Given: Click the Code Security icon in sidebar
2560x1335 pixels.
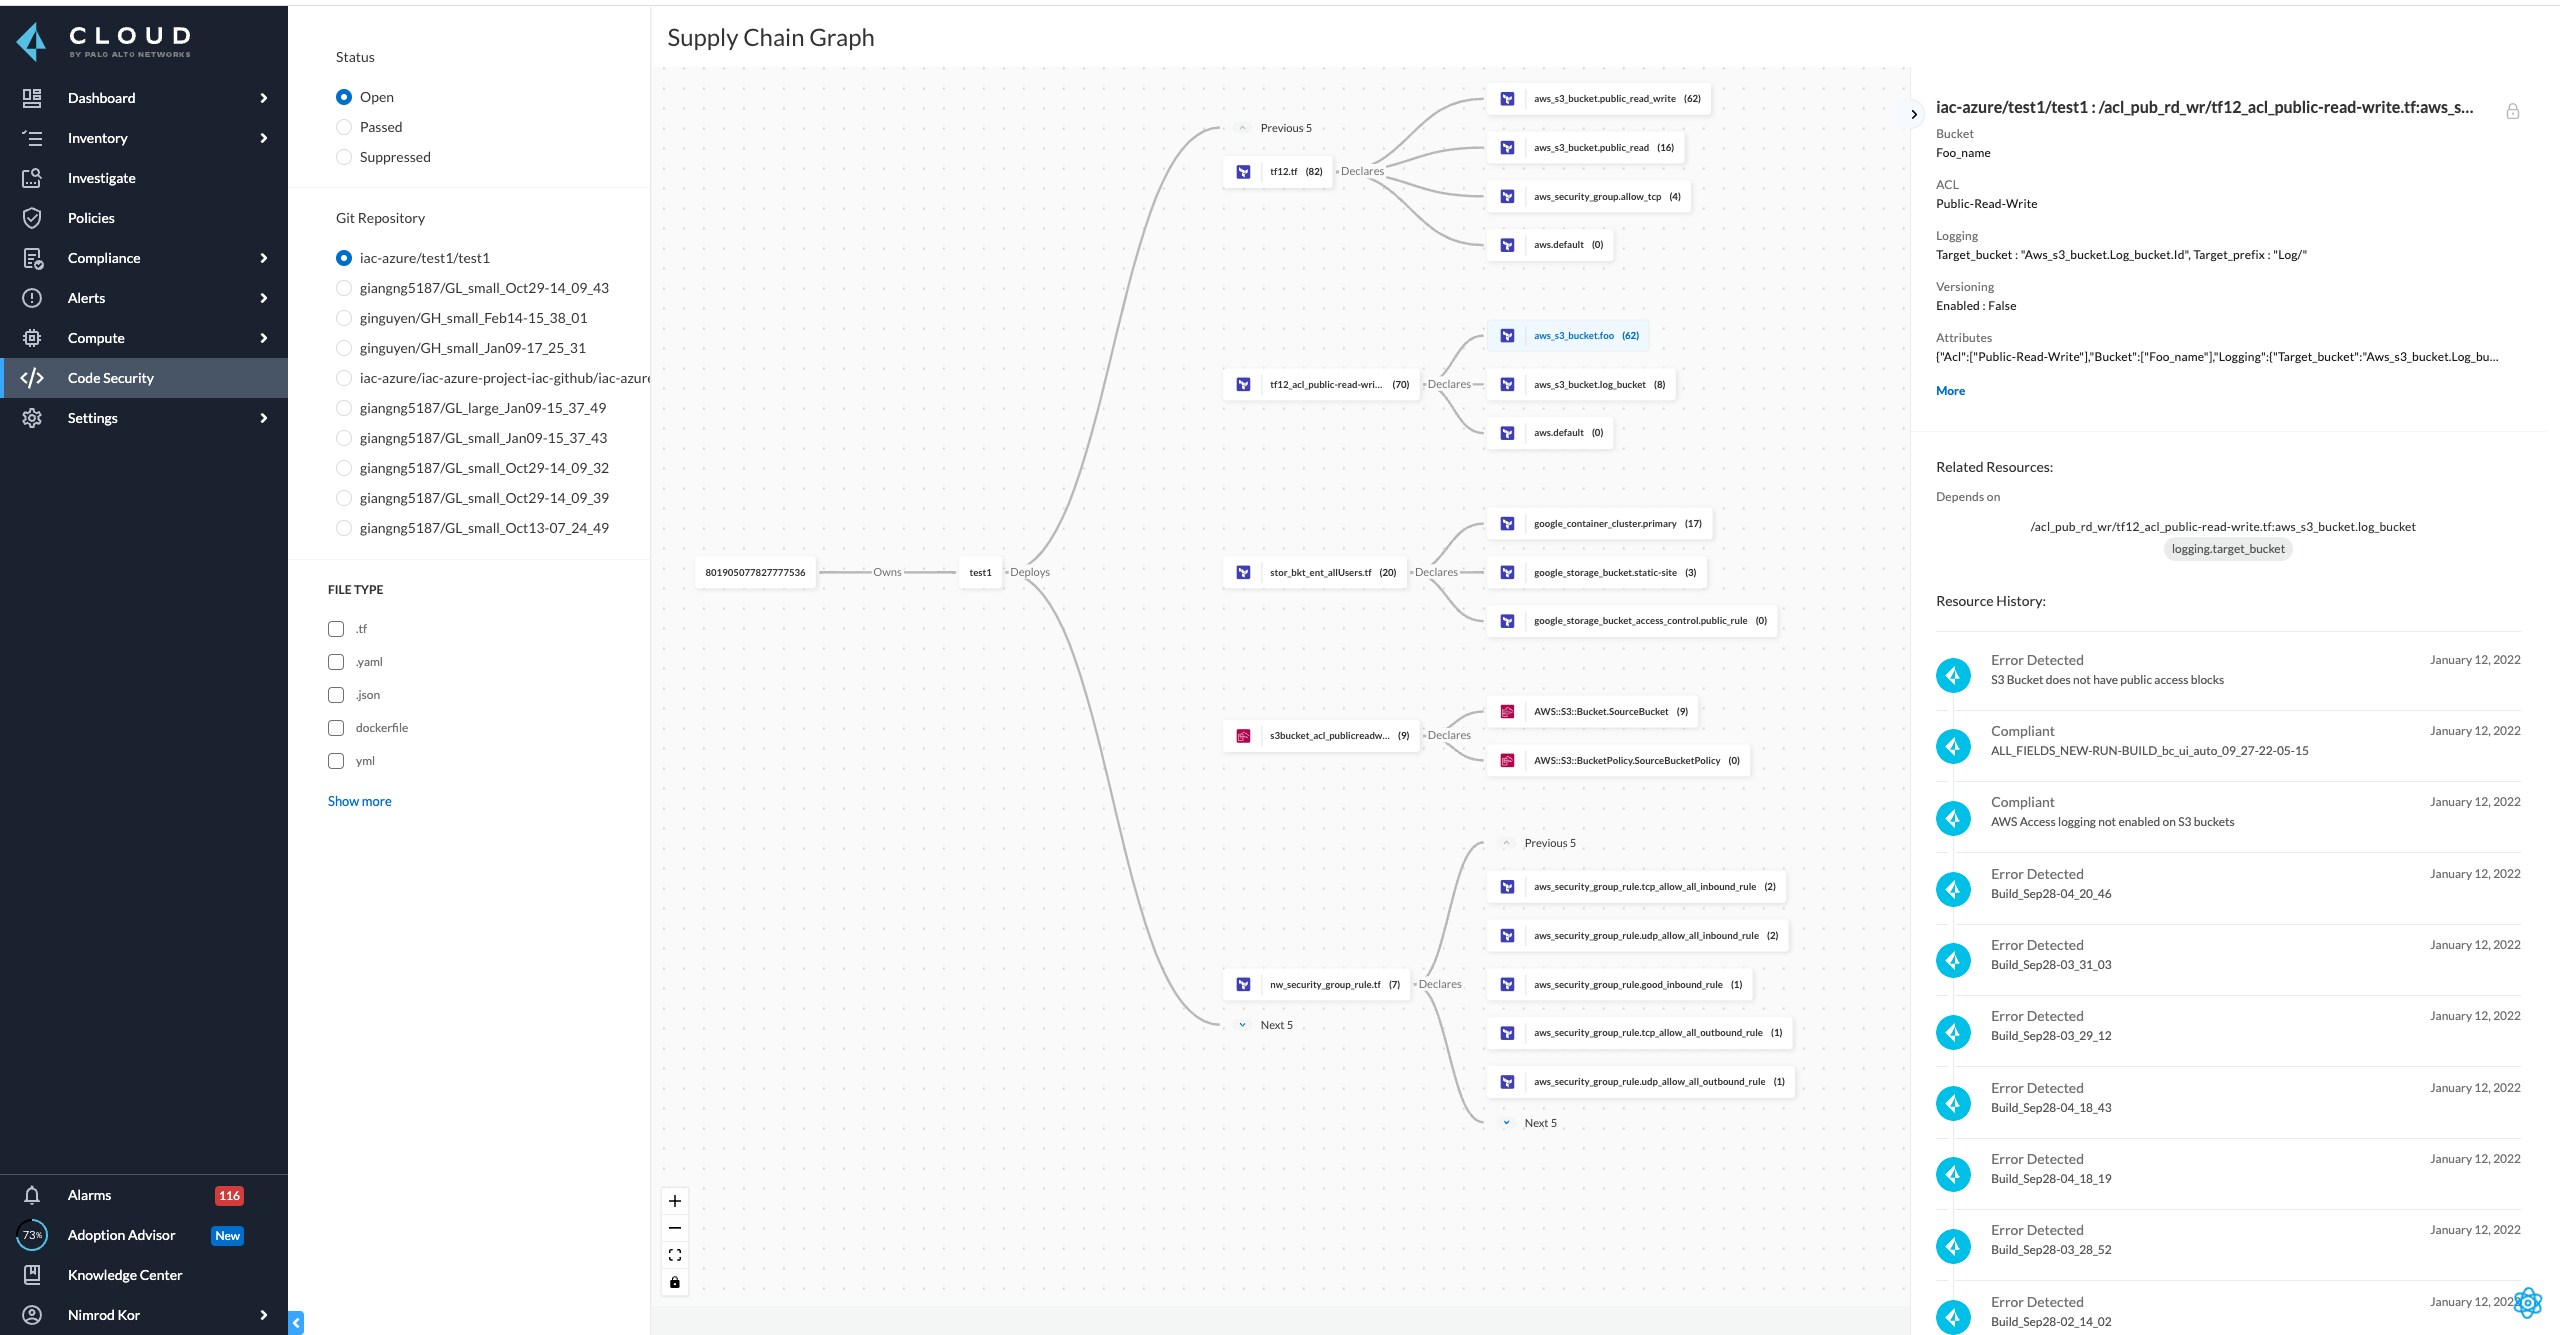Looking at the screenshot, I should click(30, 376).
